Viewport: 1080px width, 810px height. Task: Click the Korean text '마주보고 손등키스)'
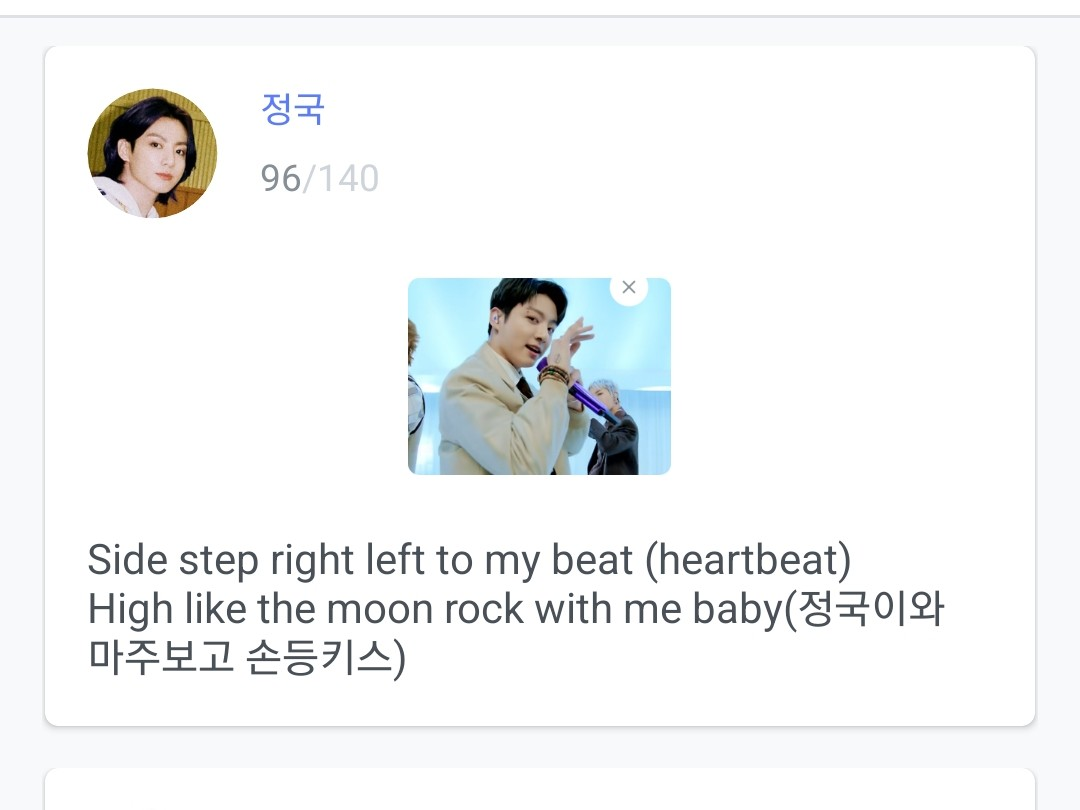click(x=246, y=659)
